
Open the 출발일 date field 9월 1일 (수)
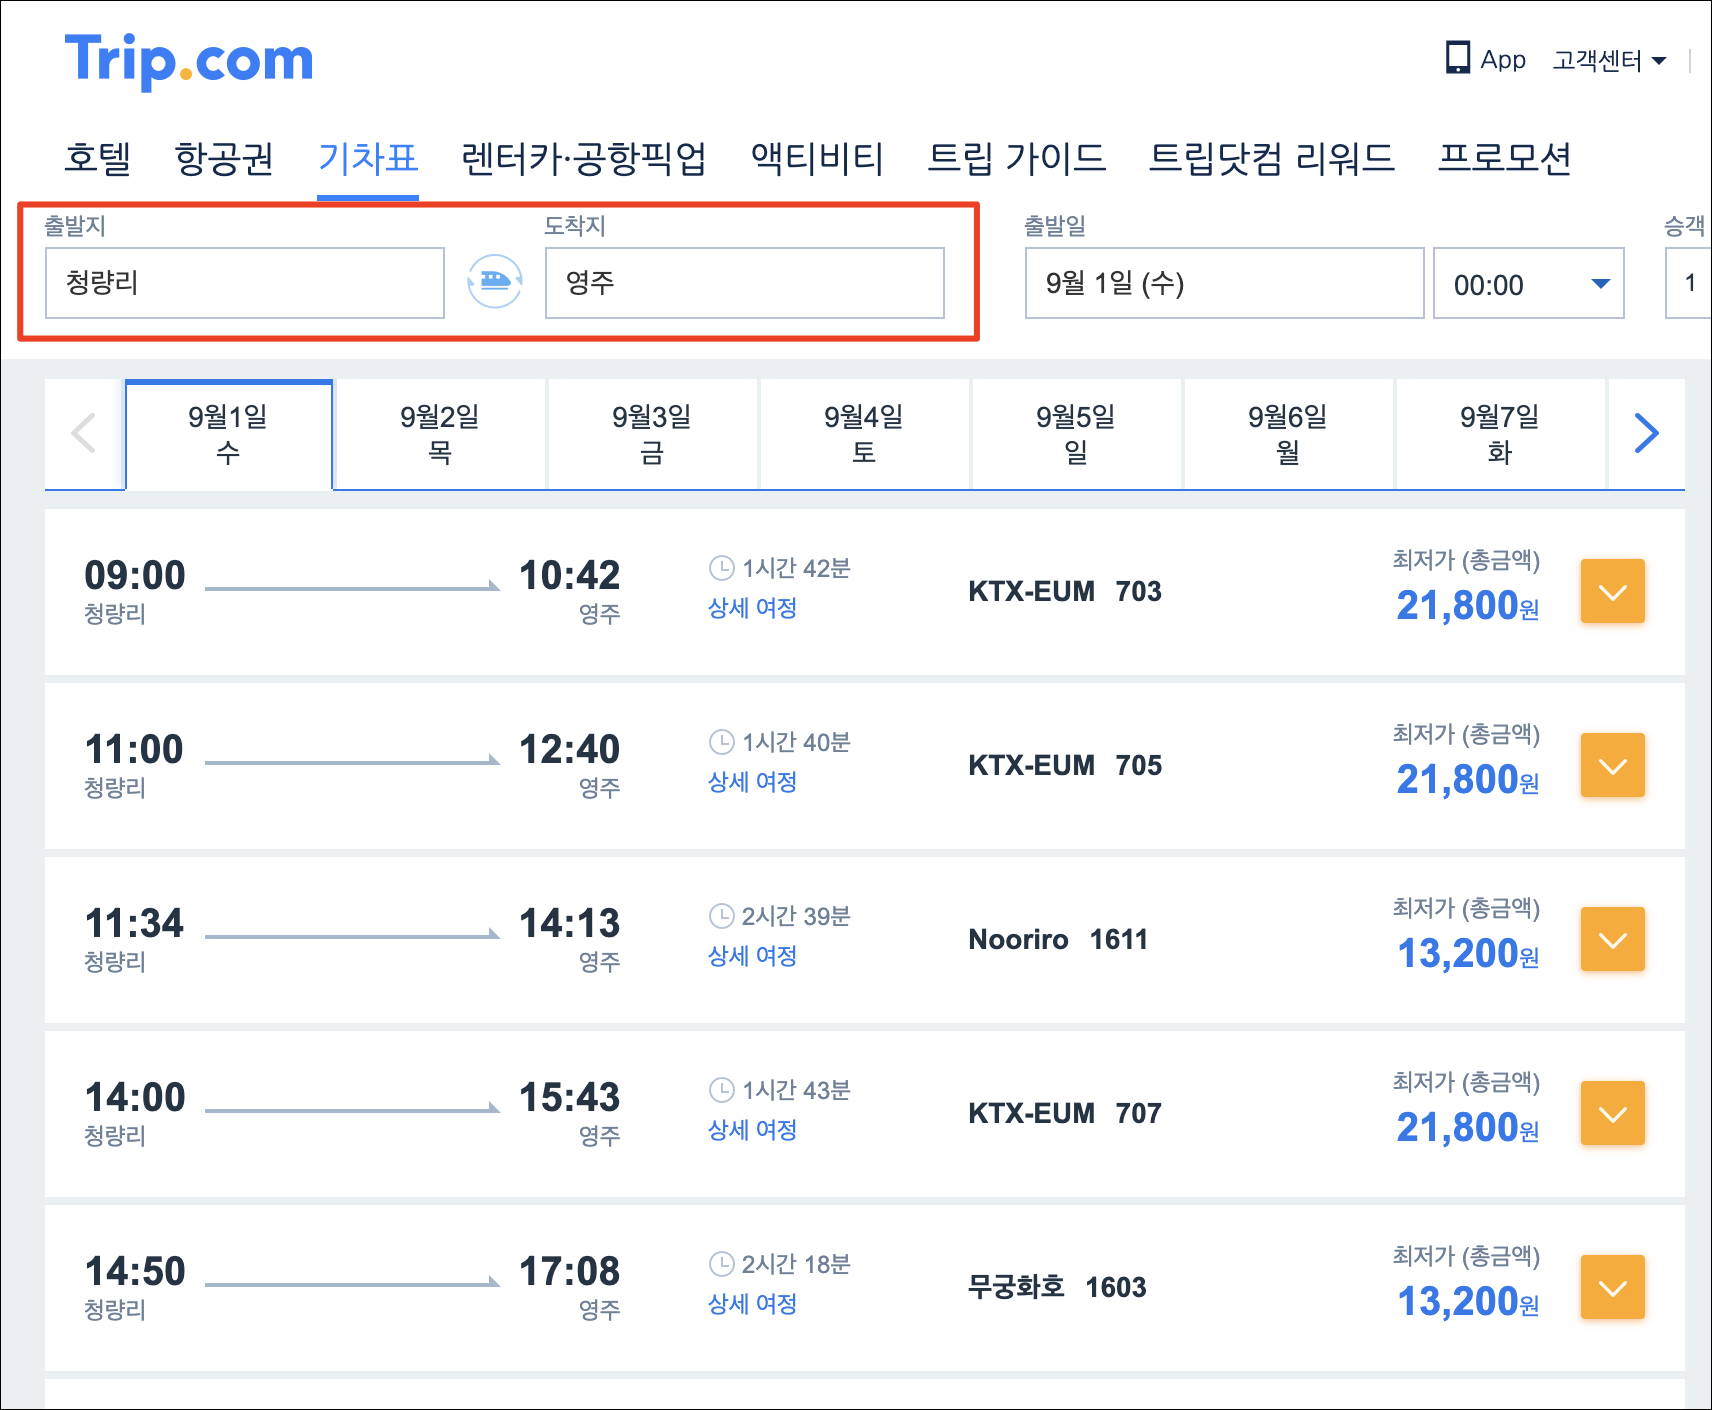pyautogui.click(x=1225, y=283)
